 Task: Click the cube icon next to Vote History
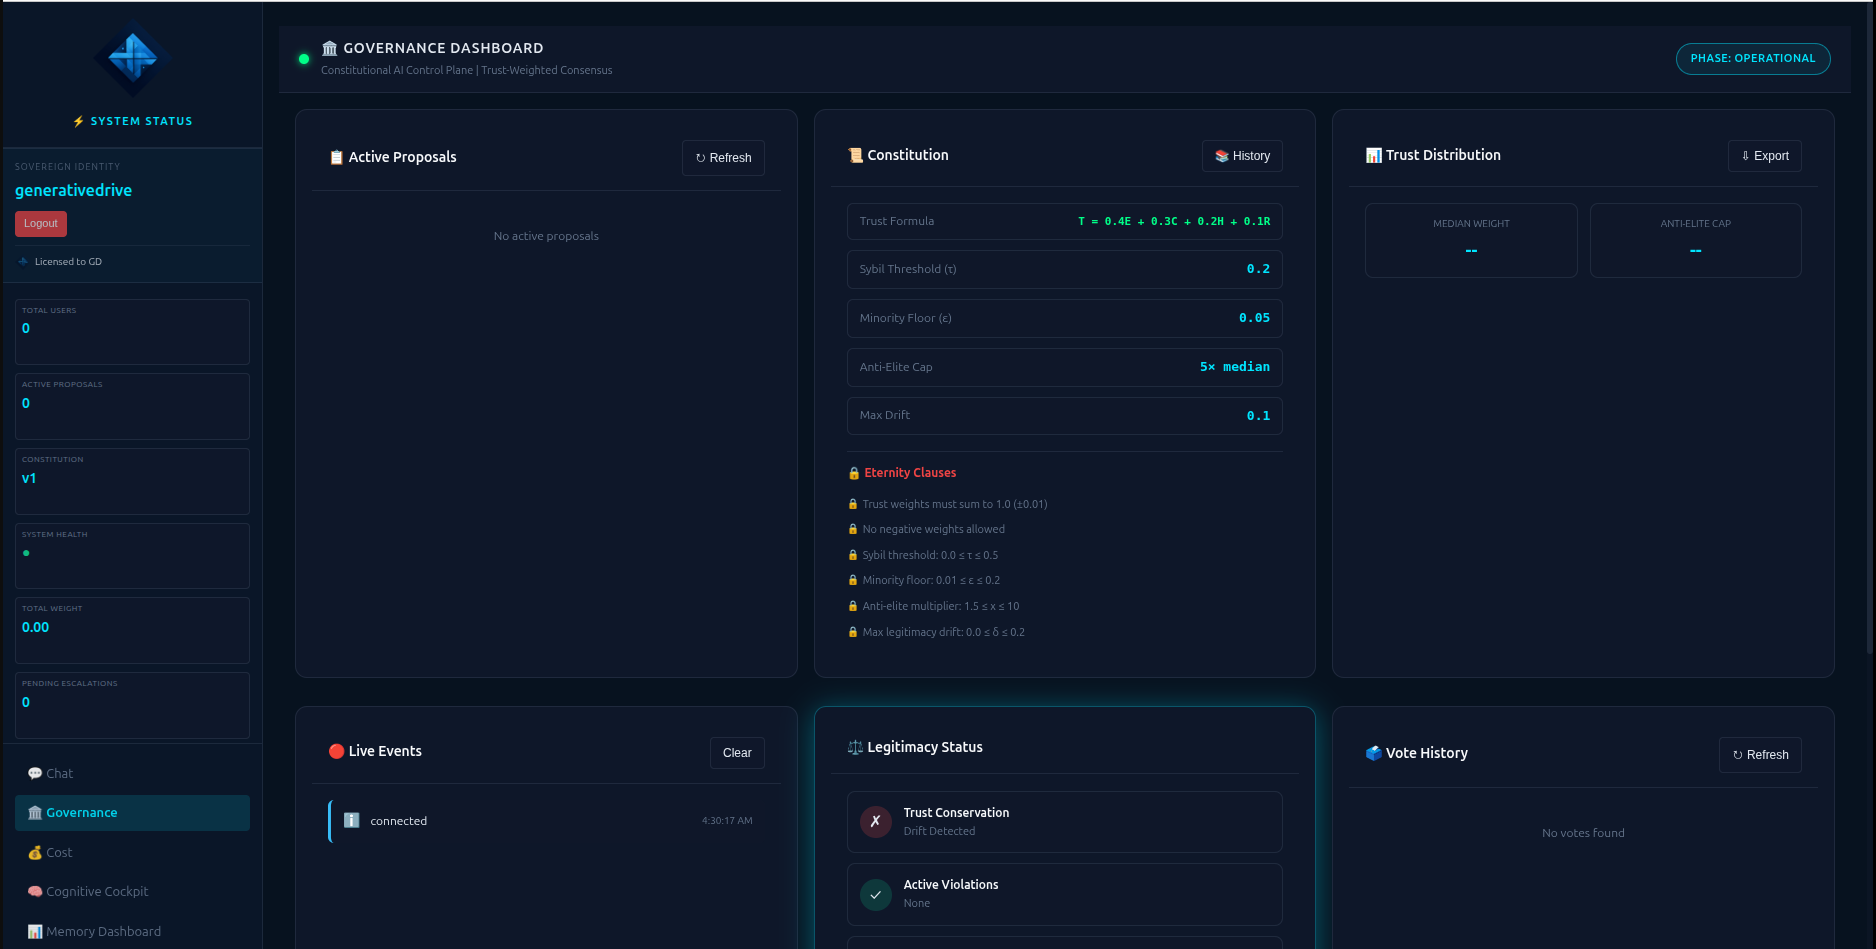click(1372, 753)
